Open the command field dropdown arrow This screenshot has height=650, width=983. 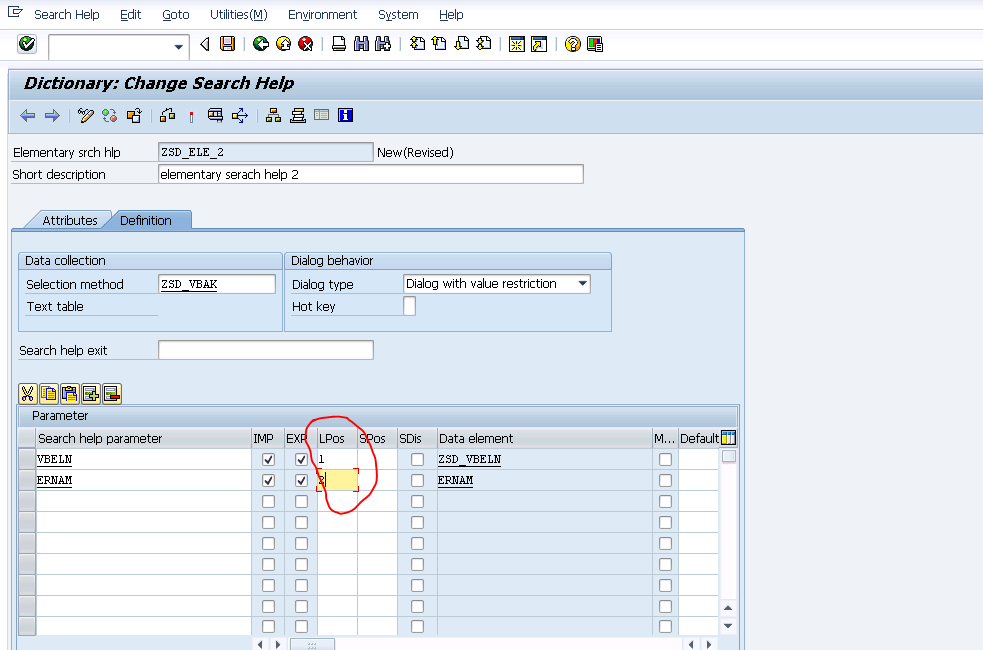click(178, 46)
